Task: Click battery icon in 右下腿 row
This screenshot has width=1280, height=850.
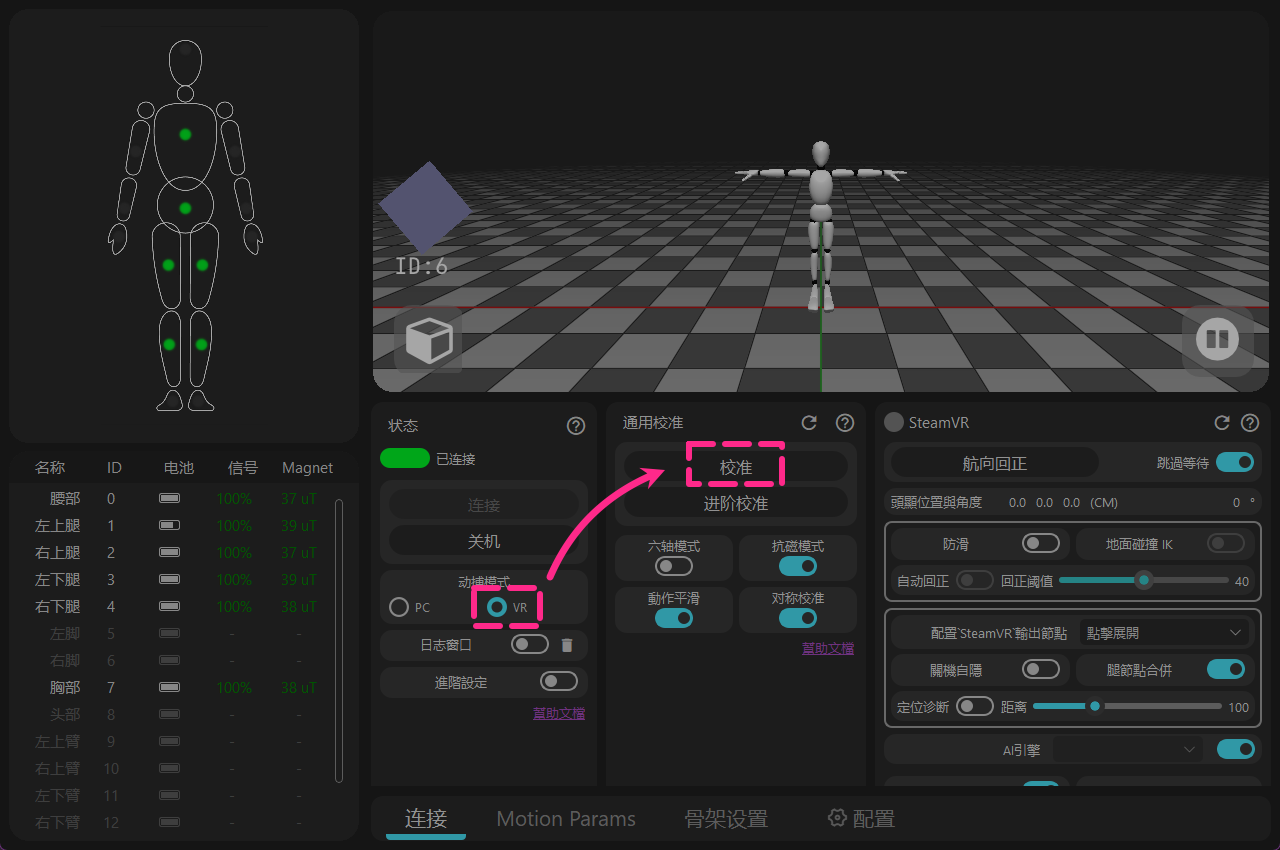Action: pyautogui.click(x=170, y=606)
